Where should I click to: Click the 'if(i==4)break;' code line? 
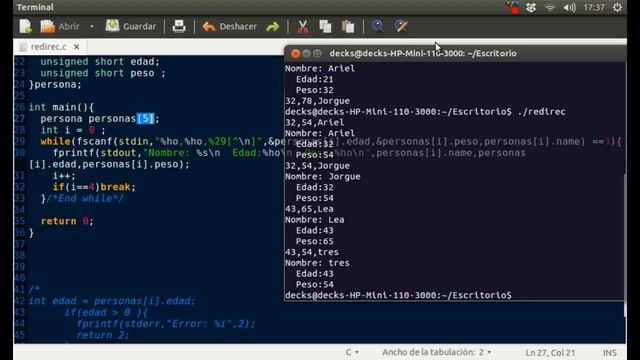[x=94, y=187]
